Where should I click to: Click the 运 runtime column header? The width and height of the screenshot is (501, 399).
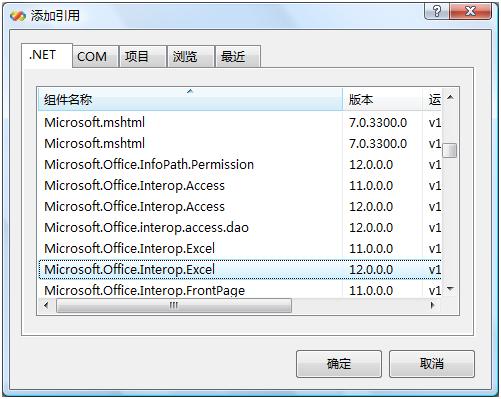coord(432,99)
